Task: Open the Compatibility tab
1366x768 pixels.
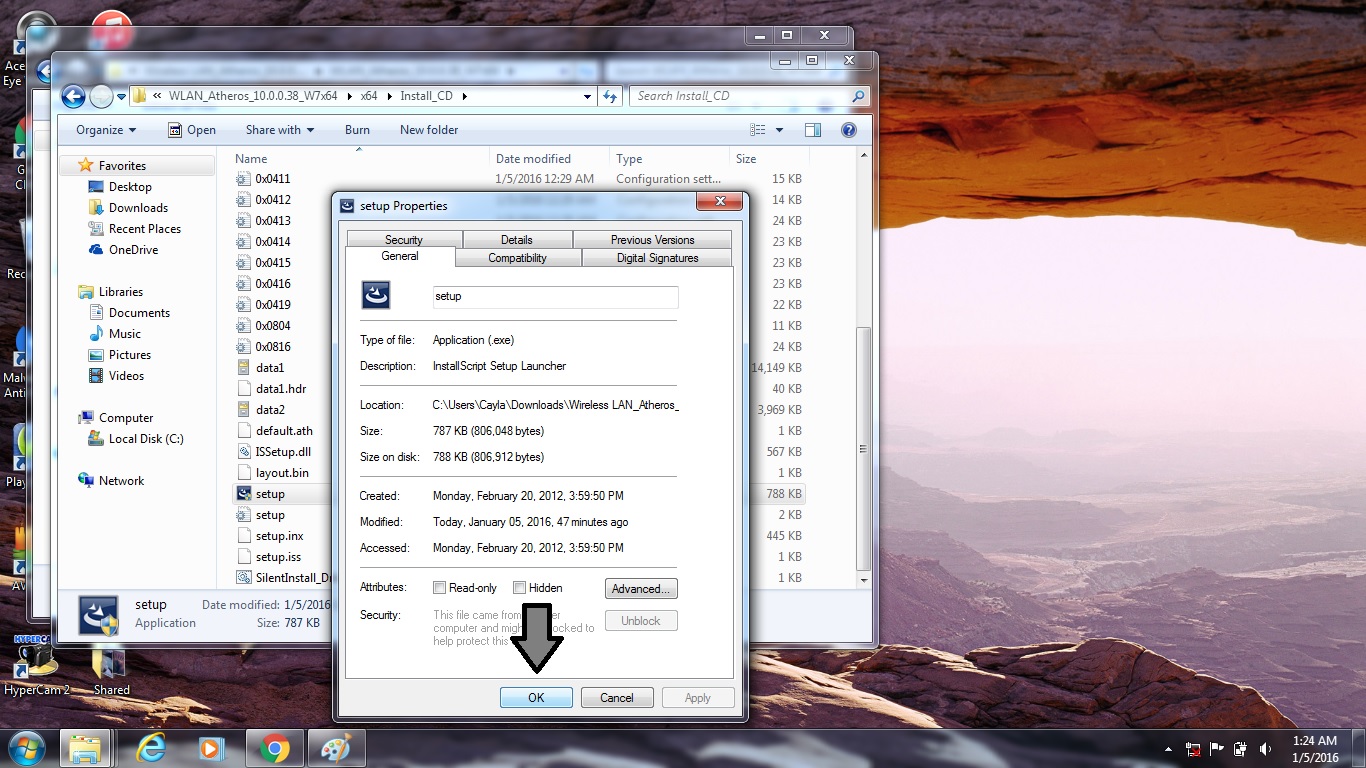Action: (517, 258)
